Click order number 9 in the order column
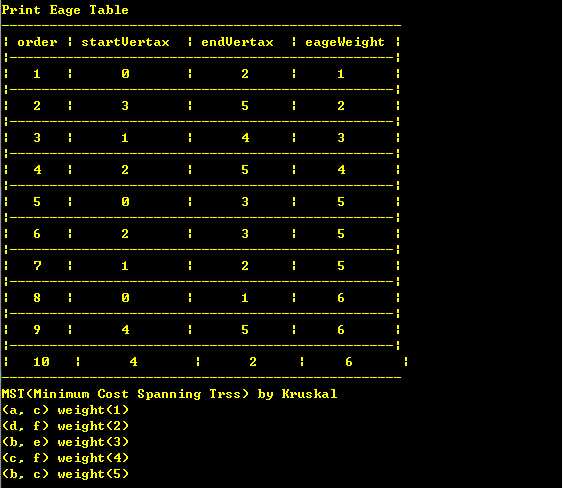The height and width of the screenshot is (488, 563). coord(37,330)
